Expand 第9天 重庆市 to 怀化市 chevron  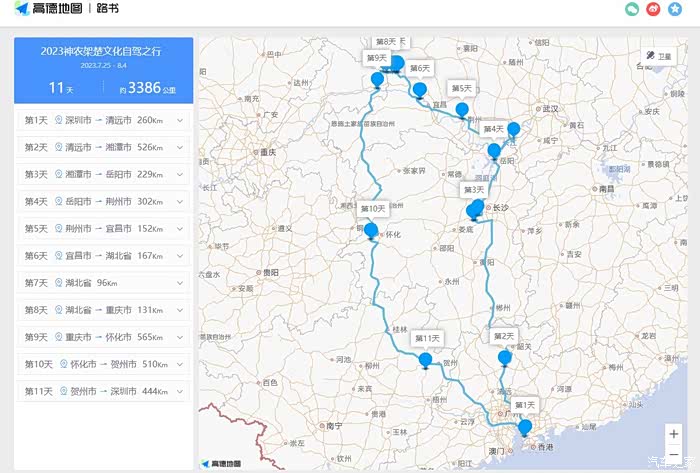[x=180, y=337]
